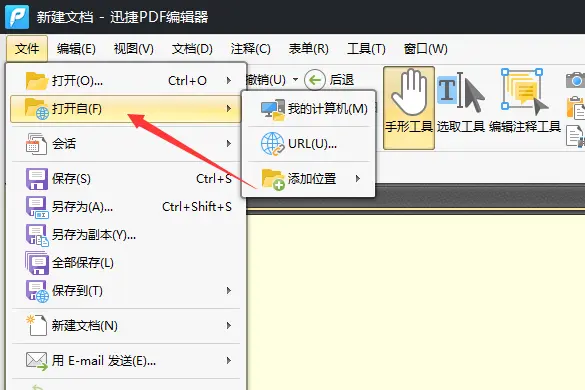Image resolution: width=585 pixels, height=390 pixels.
Task: Choose 打开自(F) menu entry
Action: coord(126,109)
